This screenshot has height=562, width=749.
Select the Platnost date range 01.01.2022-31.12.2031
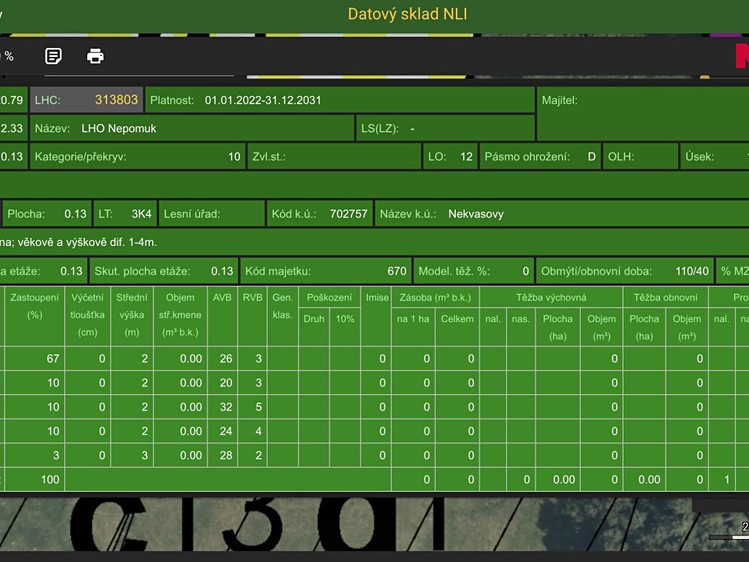click(x=263, y=100)
